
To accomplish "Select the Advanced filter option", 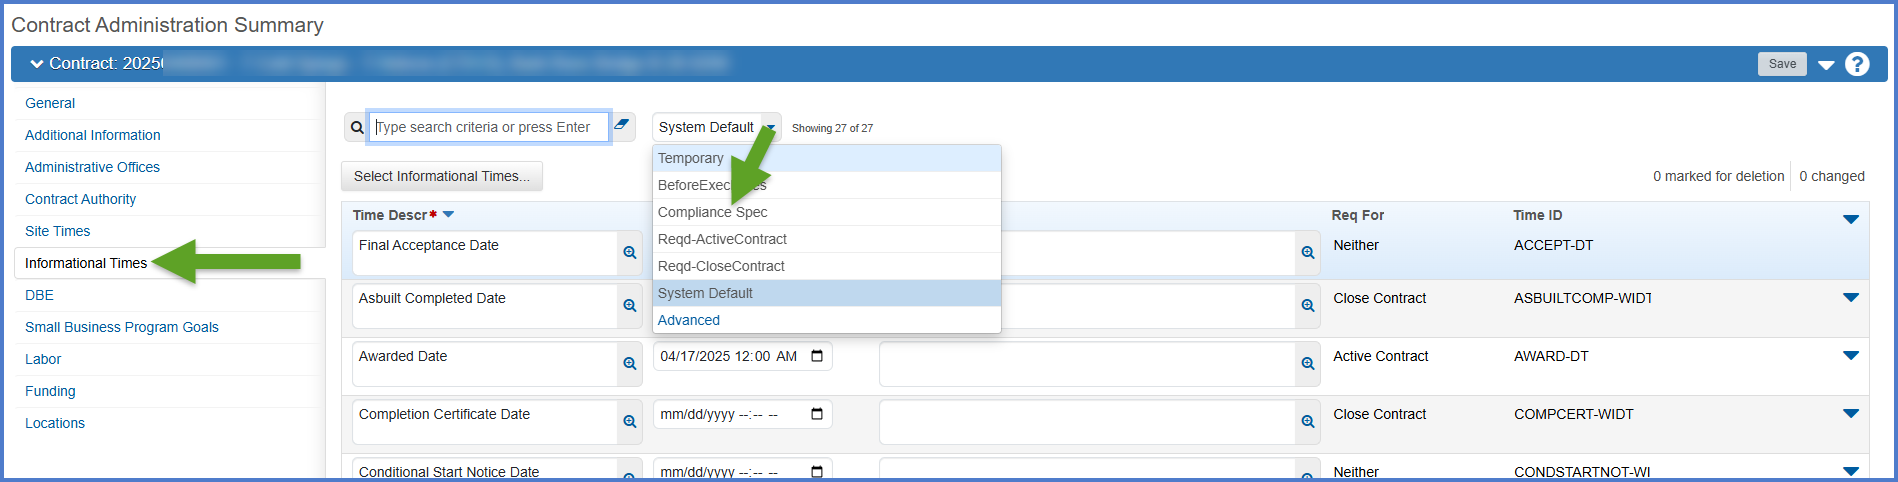I will (x=688, y=320).
